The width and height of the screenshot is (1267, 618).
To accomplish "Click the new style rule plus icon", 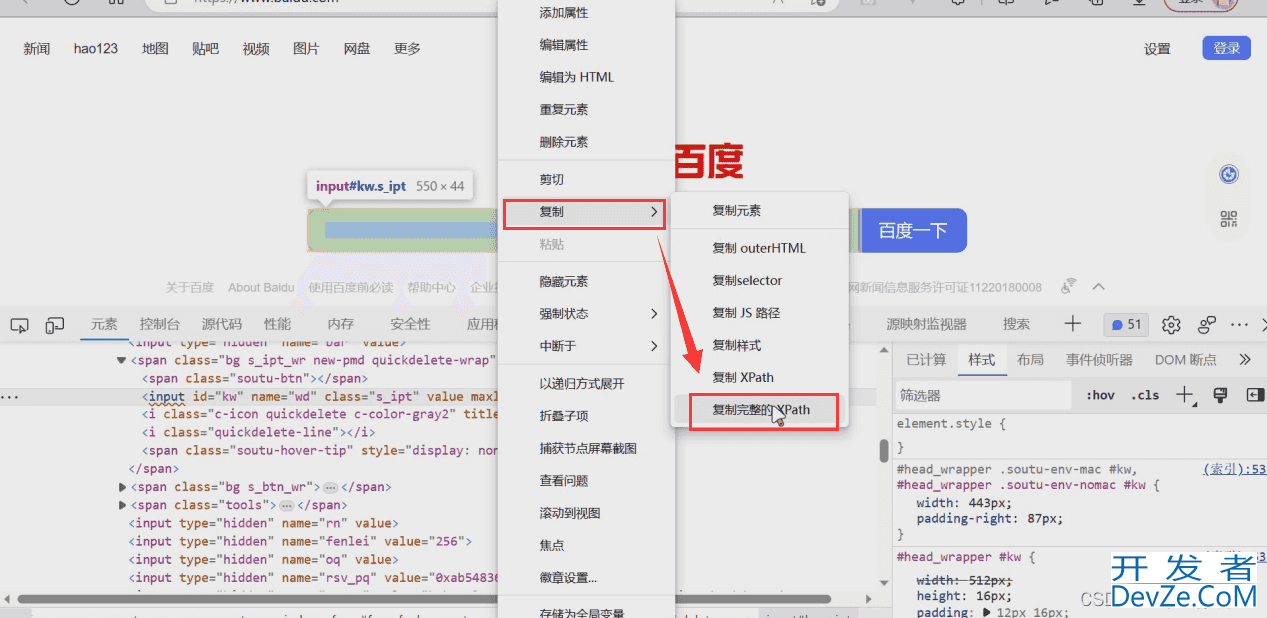I will [x=1185, y=395].
